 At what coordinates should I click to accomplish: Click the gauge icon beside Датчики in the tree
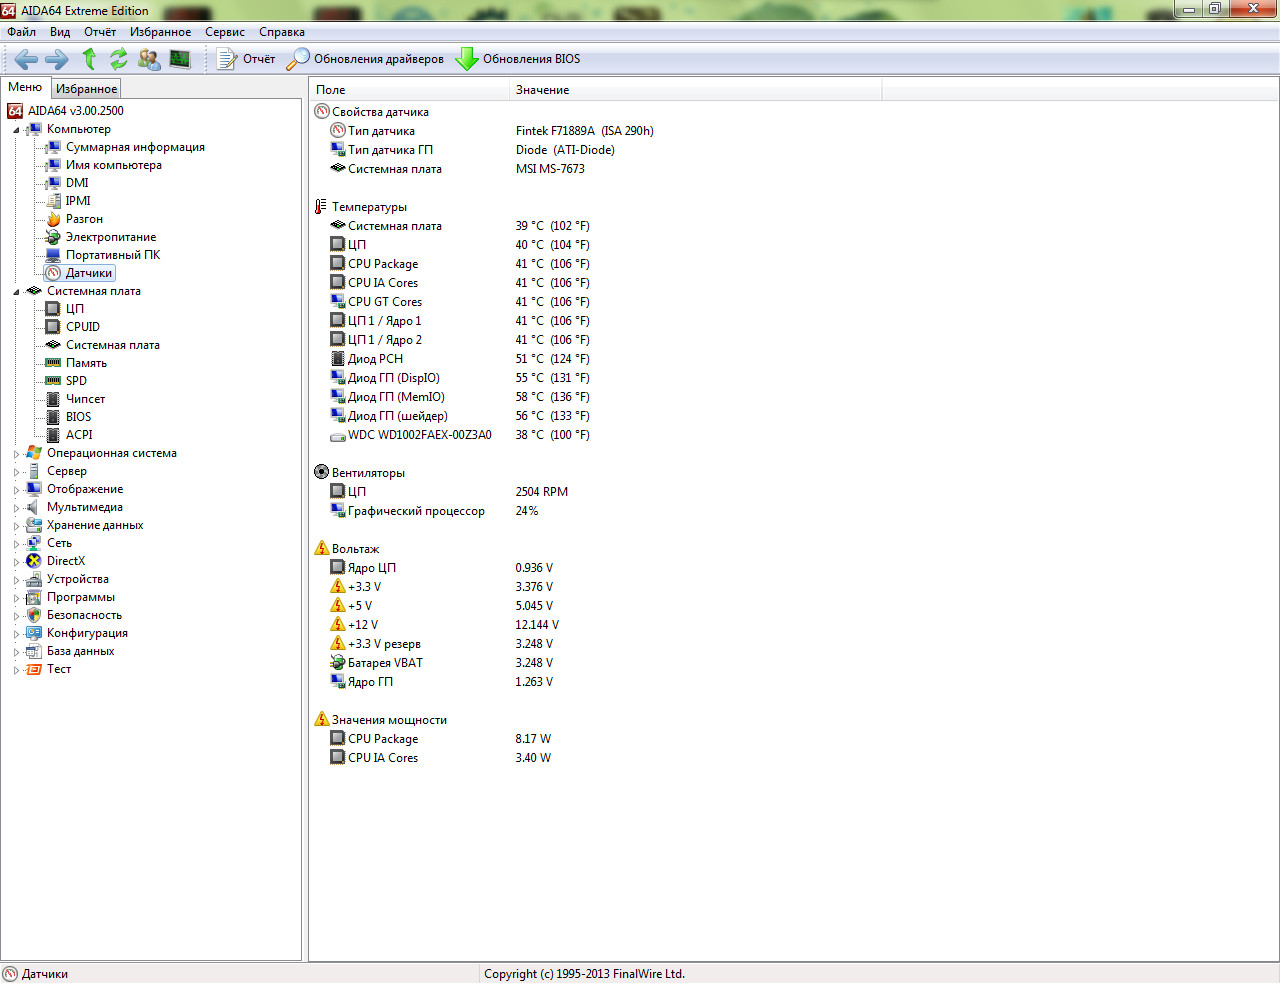tap(53, 273)
